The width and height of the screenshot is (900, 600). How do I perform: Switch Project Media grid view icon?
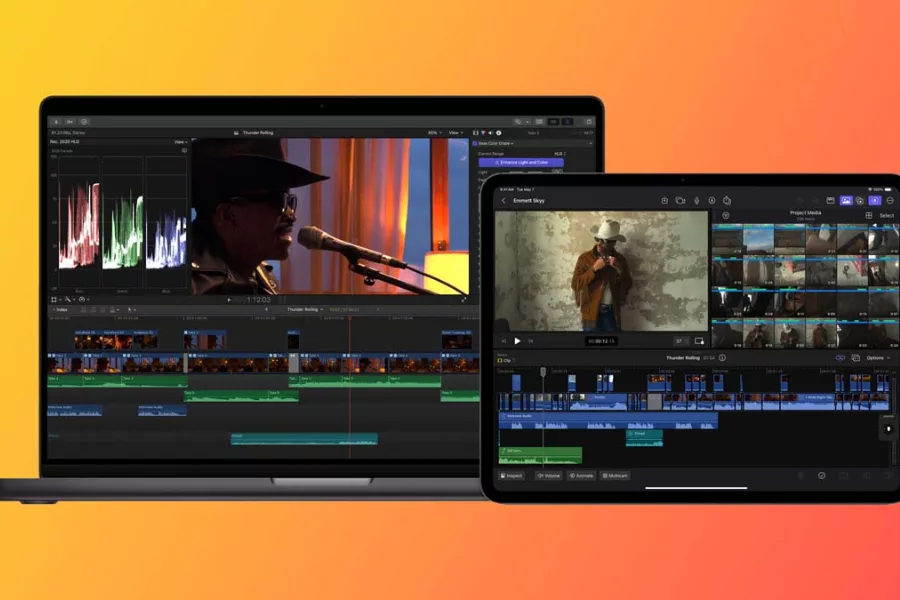coord(868,215)
